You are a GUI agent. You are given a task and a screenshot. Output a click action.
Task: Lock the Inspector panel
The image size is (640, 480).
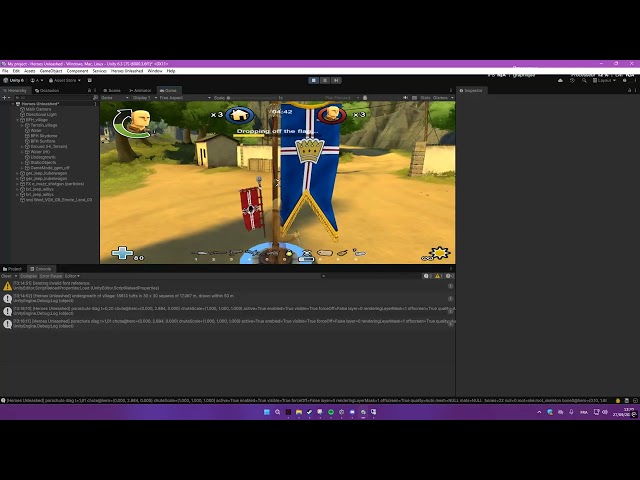(629, 91)
